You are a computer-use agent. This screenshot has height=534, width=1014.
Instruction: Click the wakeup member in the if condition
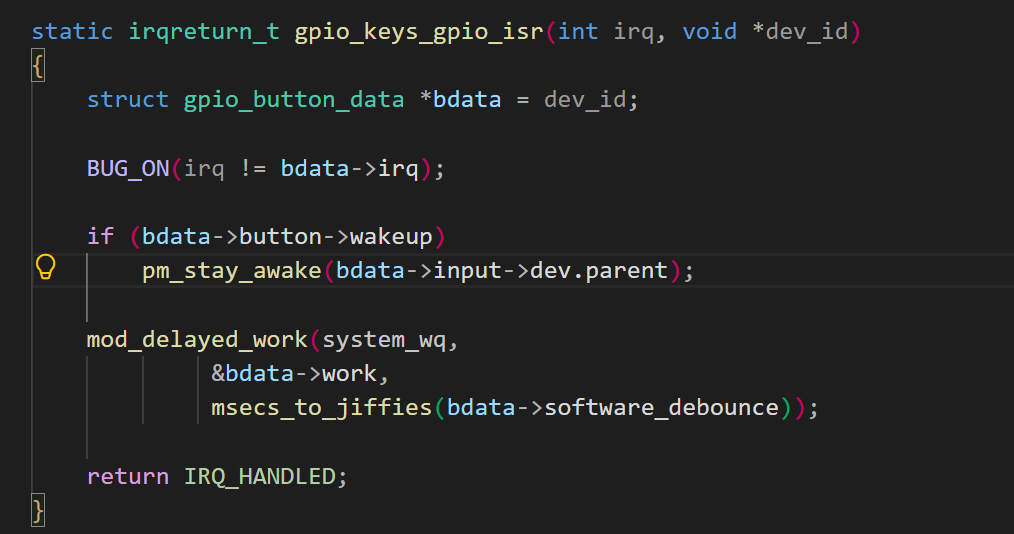[x=391, y=237]
